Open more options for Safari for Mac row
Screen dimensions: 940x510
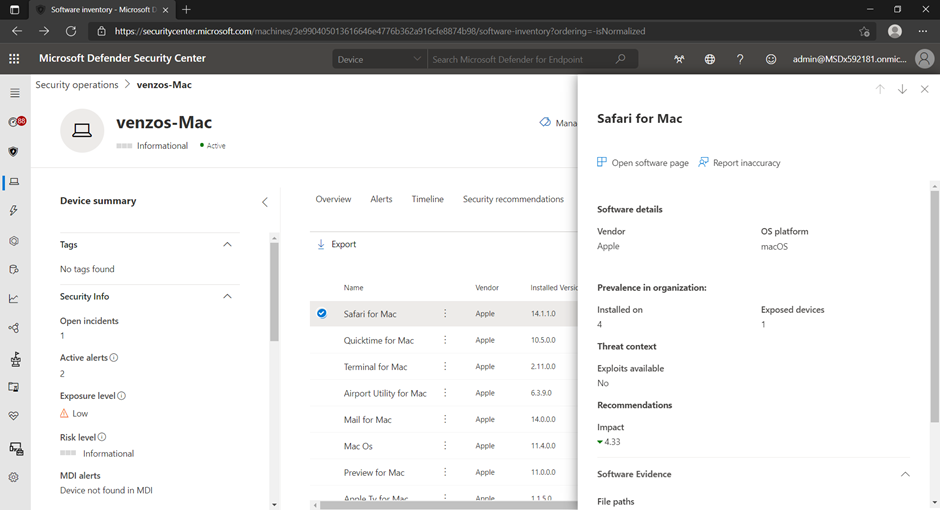point(445,313)
